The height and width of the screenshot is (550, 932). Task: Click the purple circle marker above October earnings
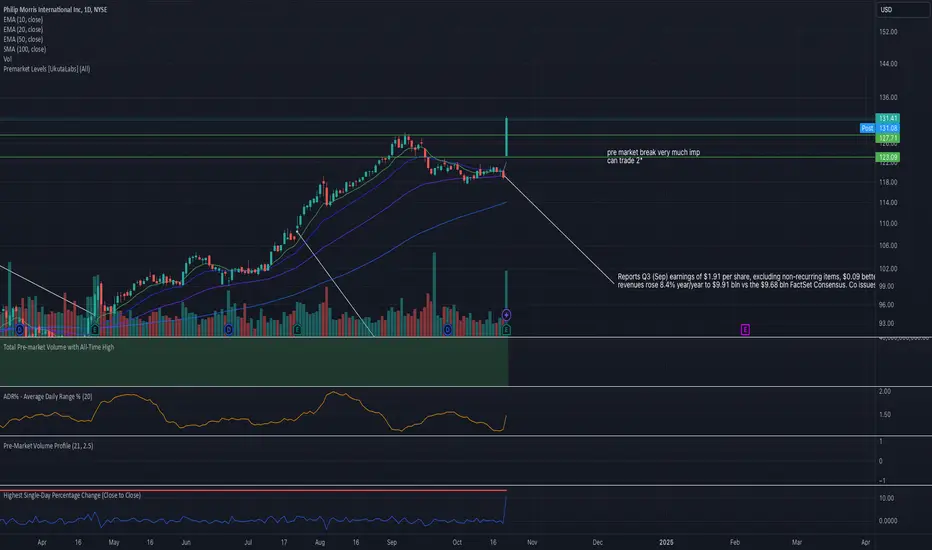(x=506, y=315)
